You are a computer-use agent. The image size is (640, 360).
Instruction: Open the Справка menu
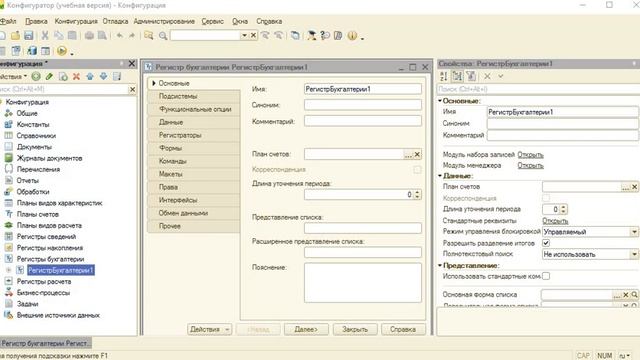[x=269, y=21]
